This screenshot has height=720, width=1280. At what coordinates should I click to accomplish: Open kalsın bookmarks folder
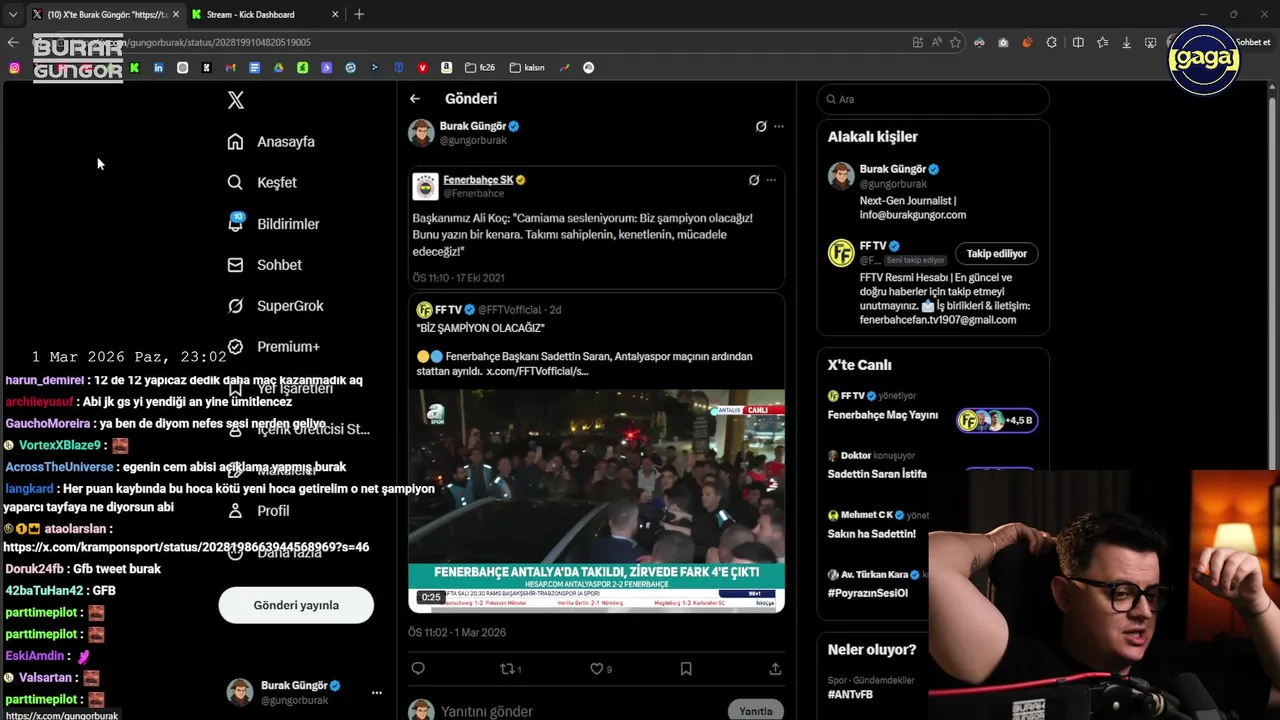click(x=527, y=68)
